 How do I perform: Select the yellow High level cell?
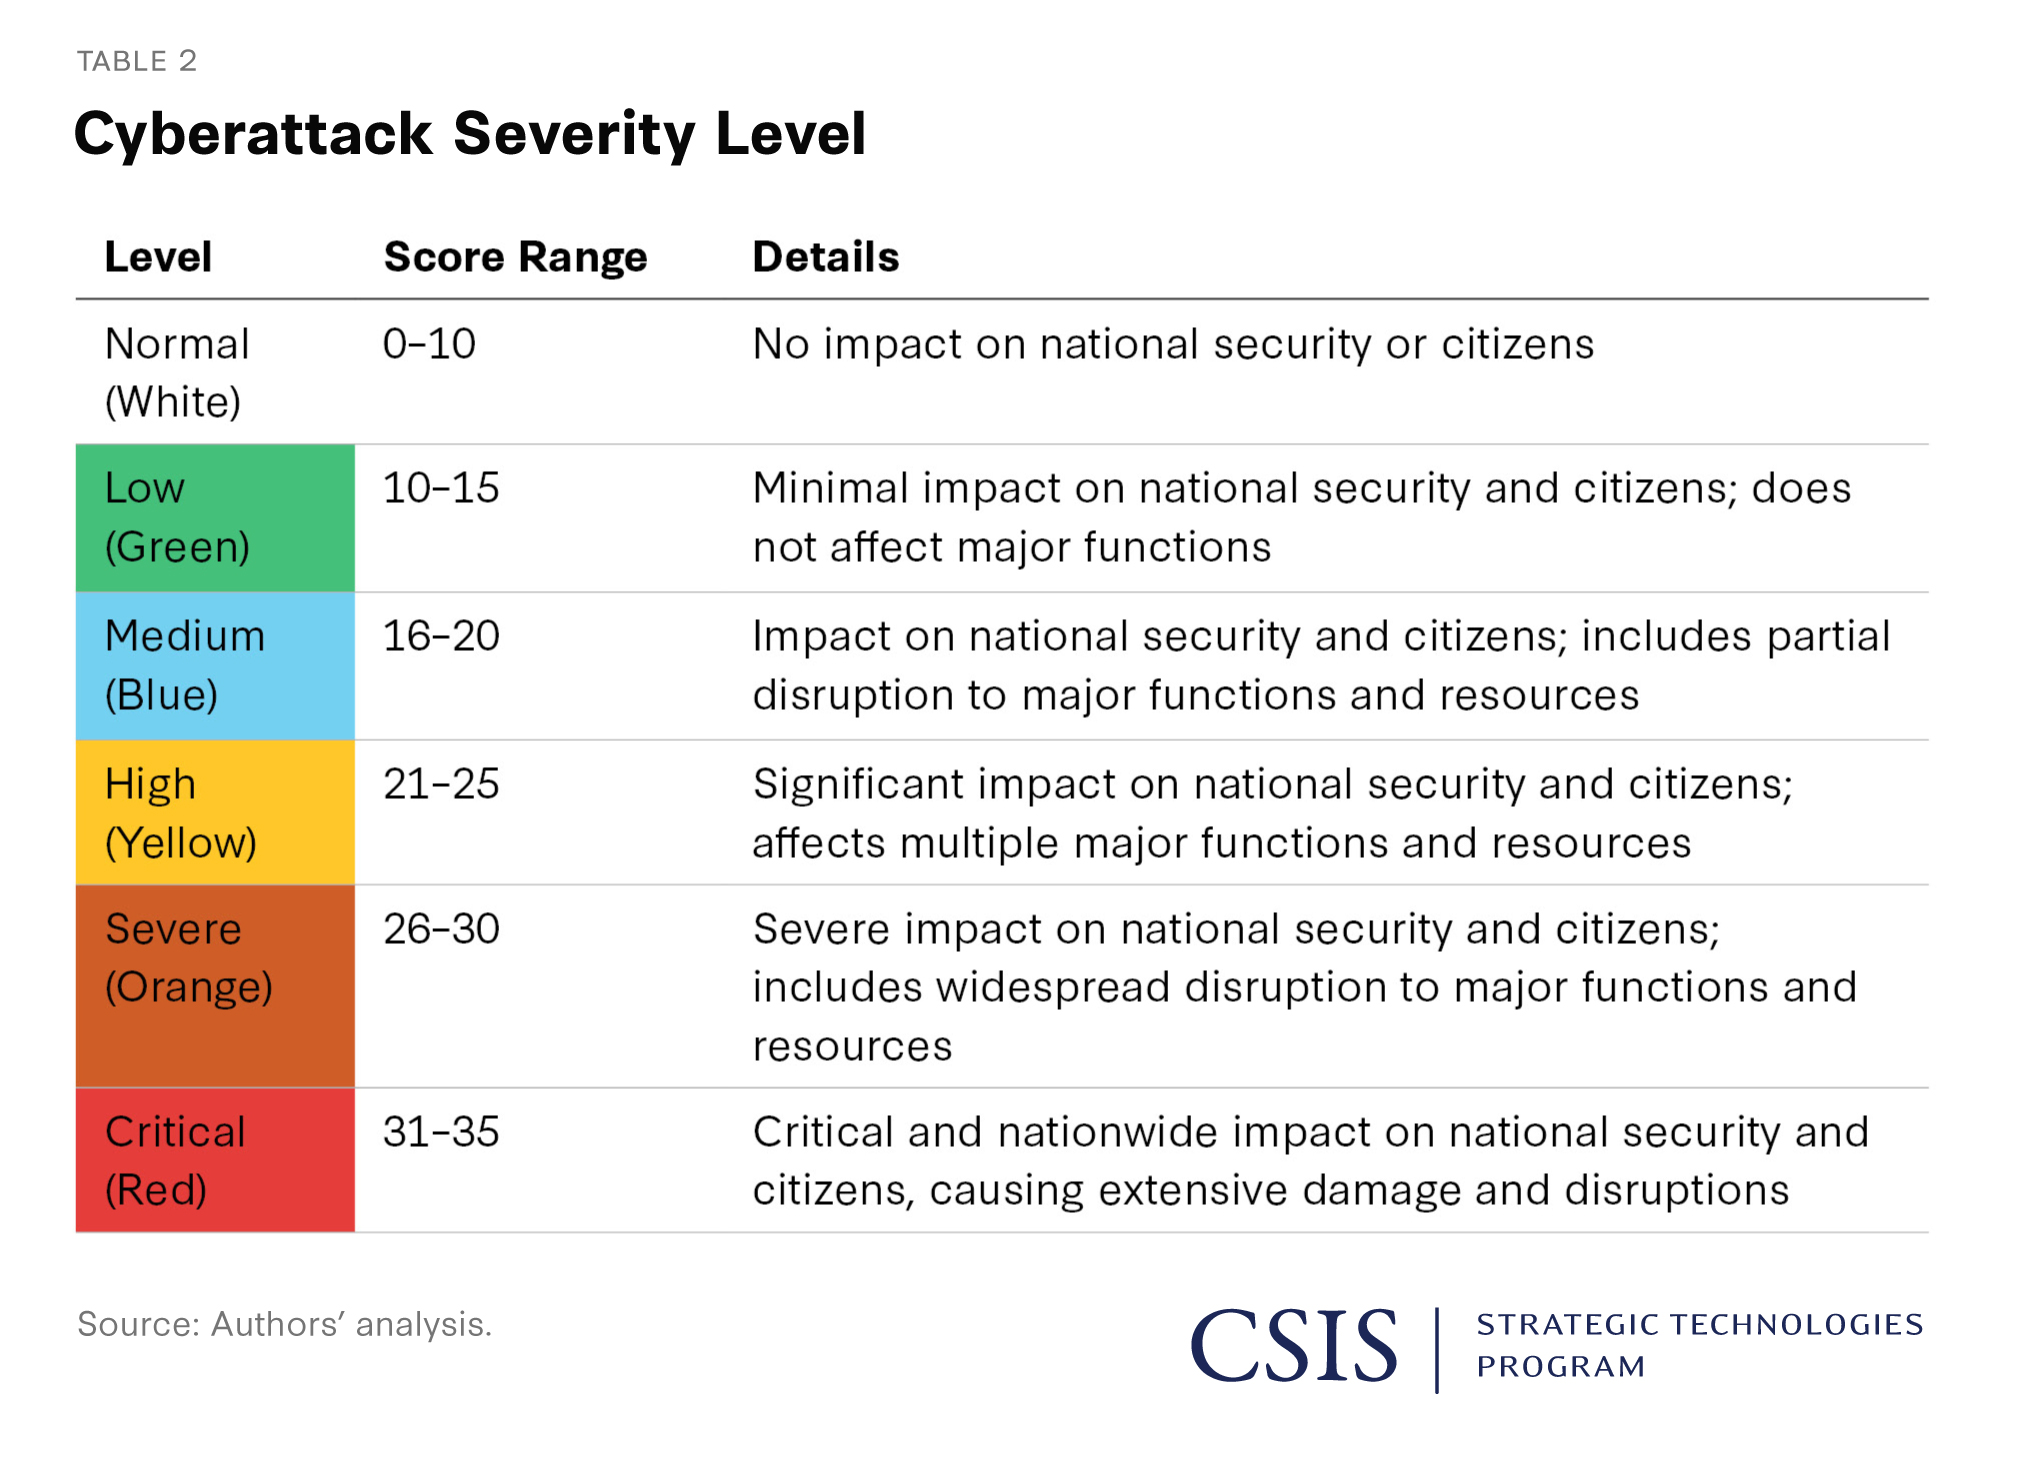pyautogui.click(x=215, y=813)
